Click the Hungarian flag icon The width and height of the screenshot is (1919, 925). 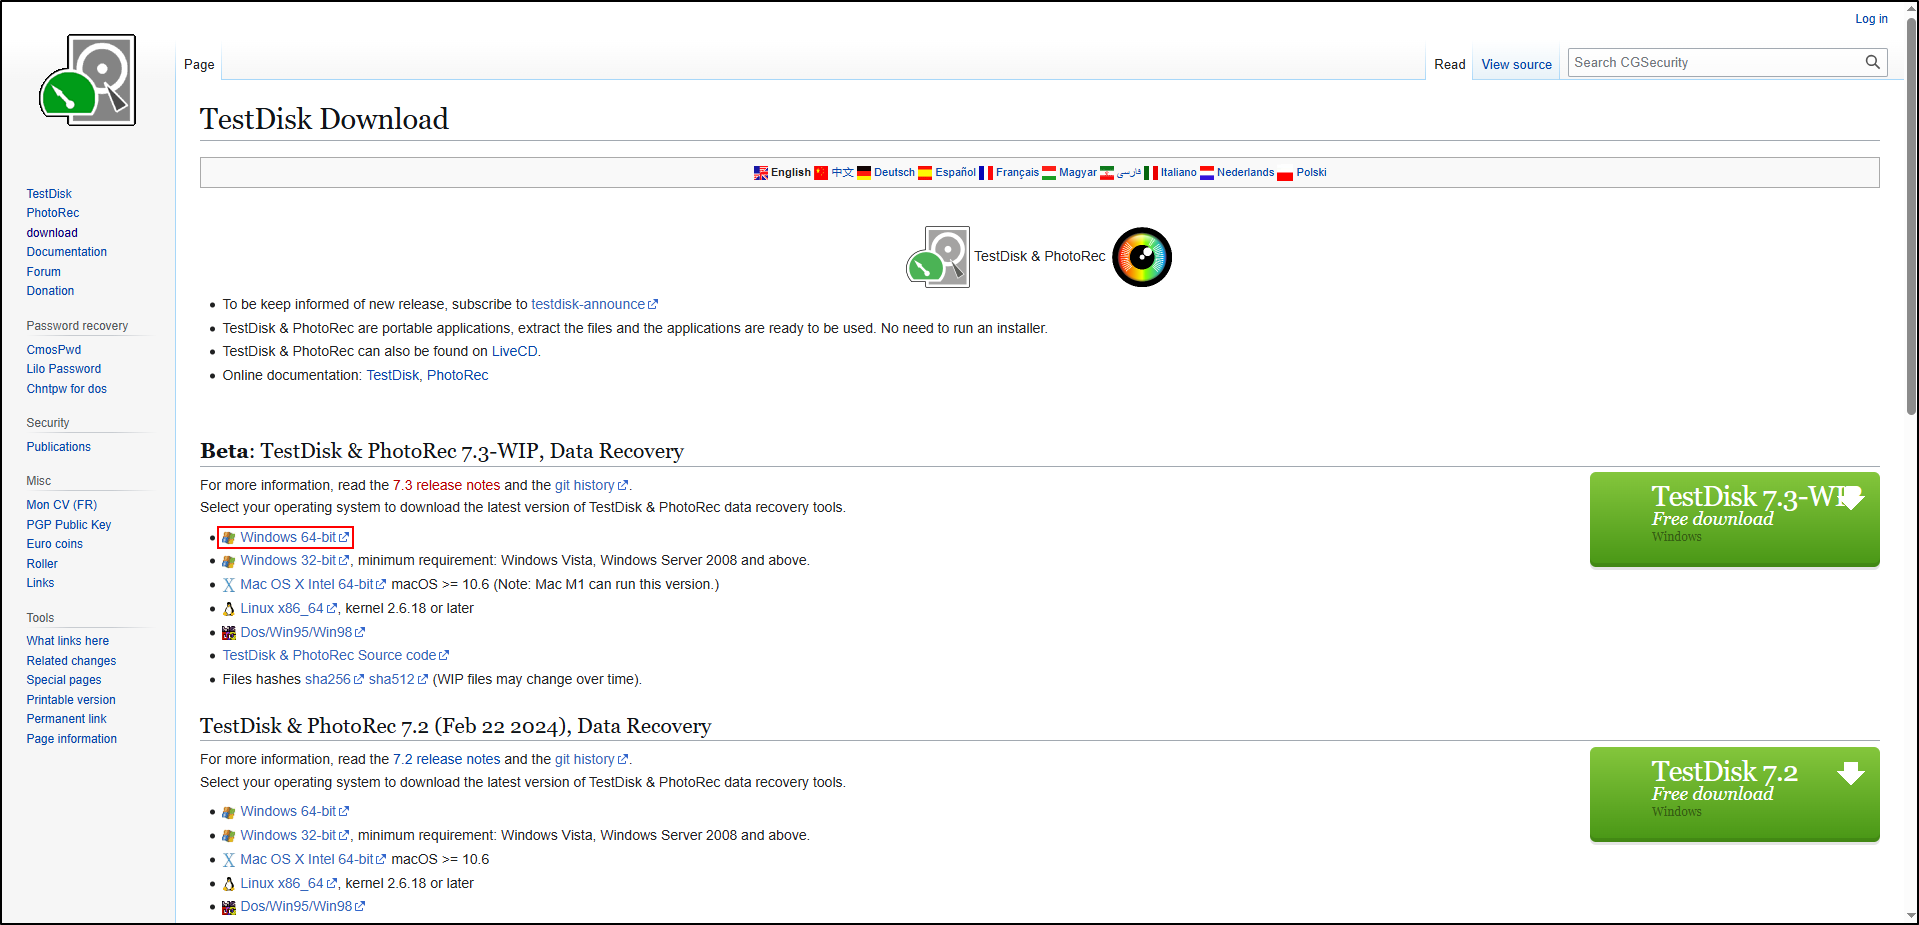click(1049, 173)
